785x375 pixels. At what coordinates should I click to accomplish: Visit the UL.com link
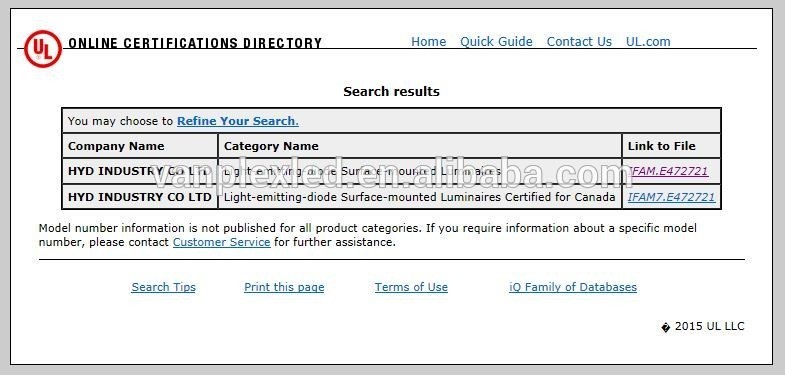[x=648, y=42]
